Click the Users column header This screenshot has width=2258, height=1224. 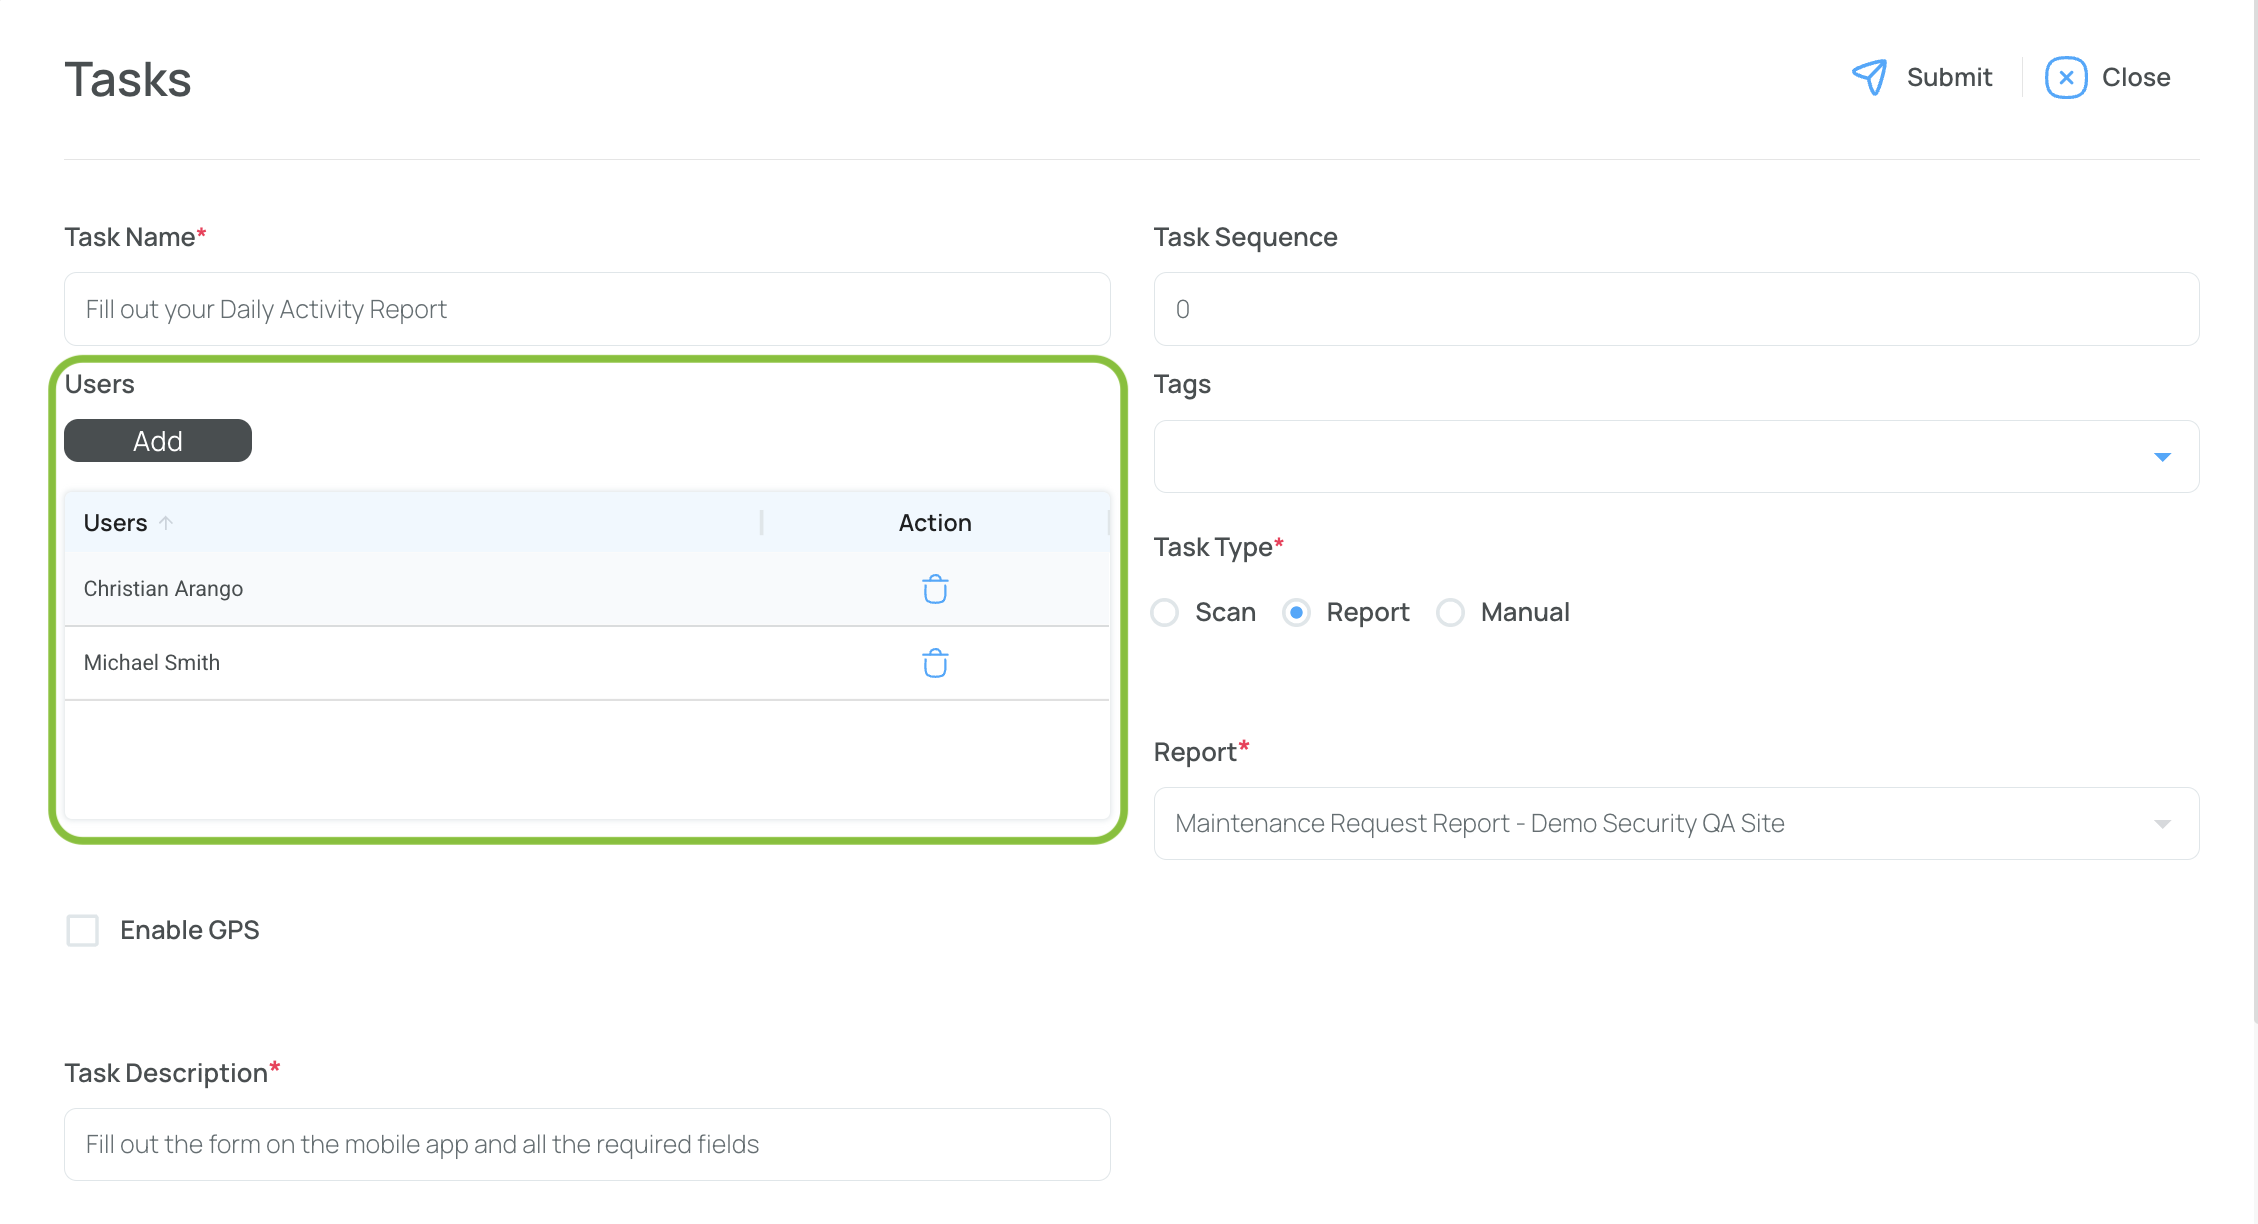tap(115, 523)
